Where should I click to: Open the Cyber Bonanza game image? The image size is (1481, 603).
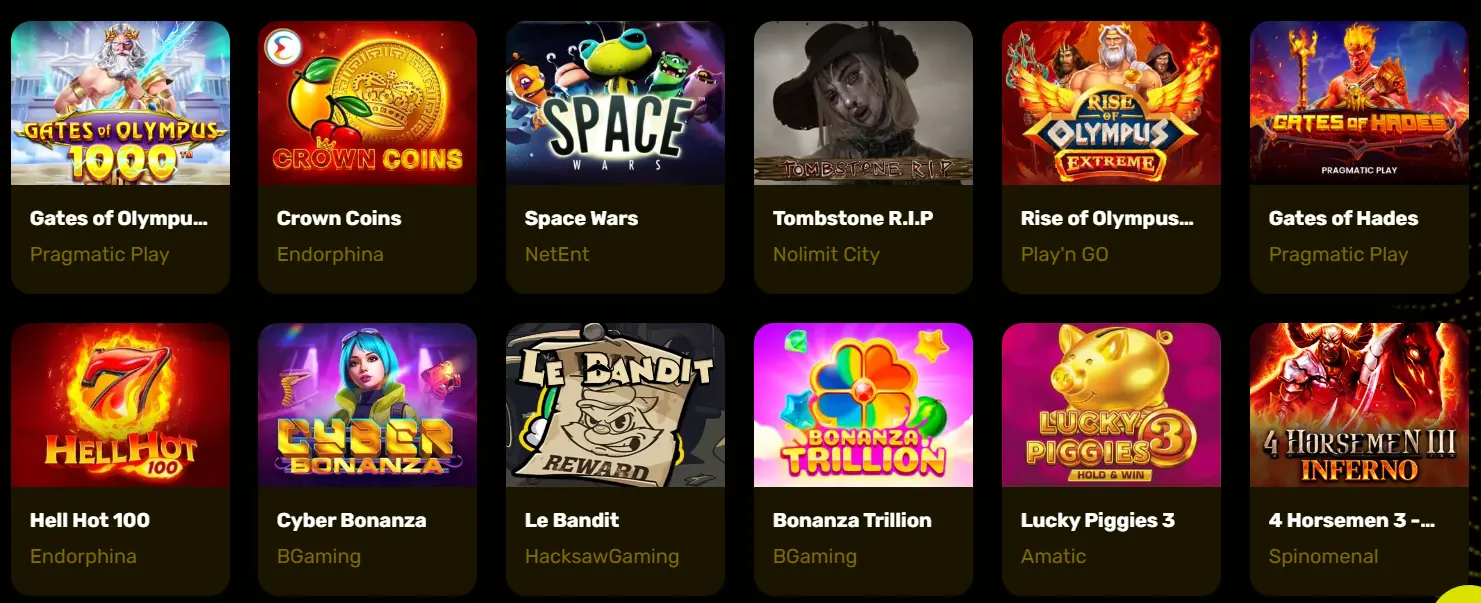point(367,405)
